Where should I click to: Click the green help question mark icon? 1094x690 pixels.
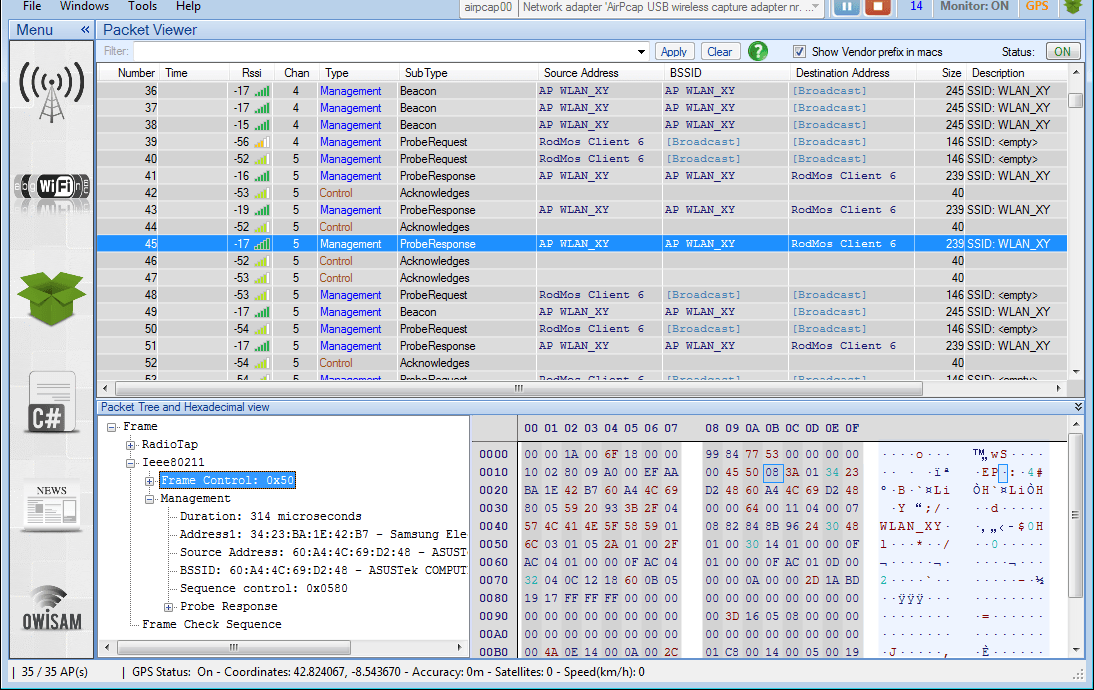click(758, 51)
